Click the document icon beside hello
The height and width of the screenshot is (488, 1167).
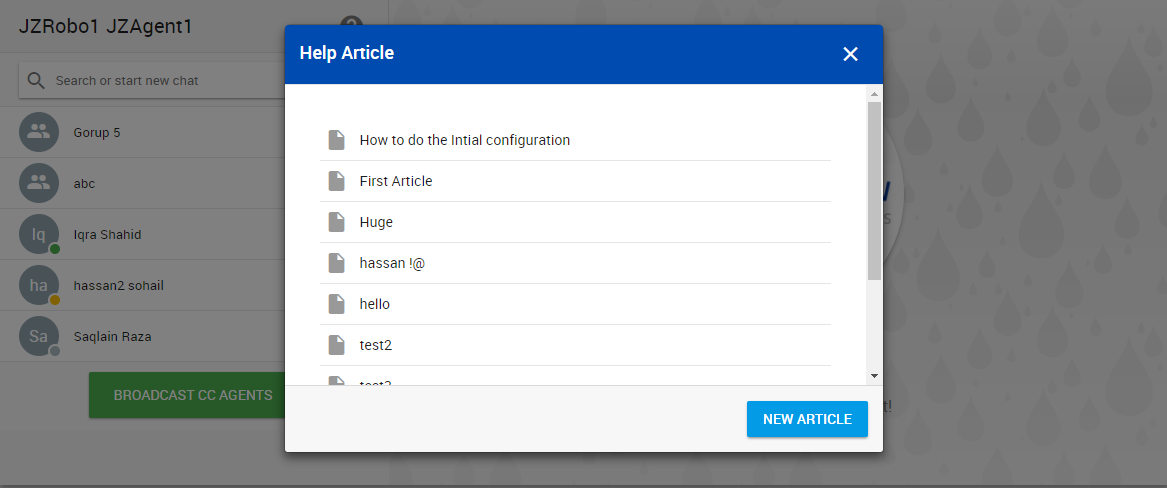coord(337,304)
